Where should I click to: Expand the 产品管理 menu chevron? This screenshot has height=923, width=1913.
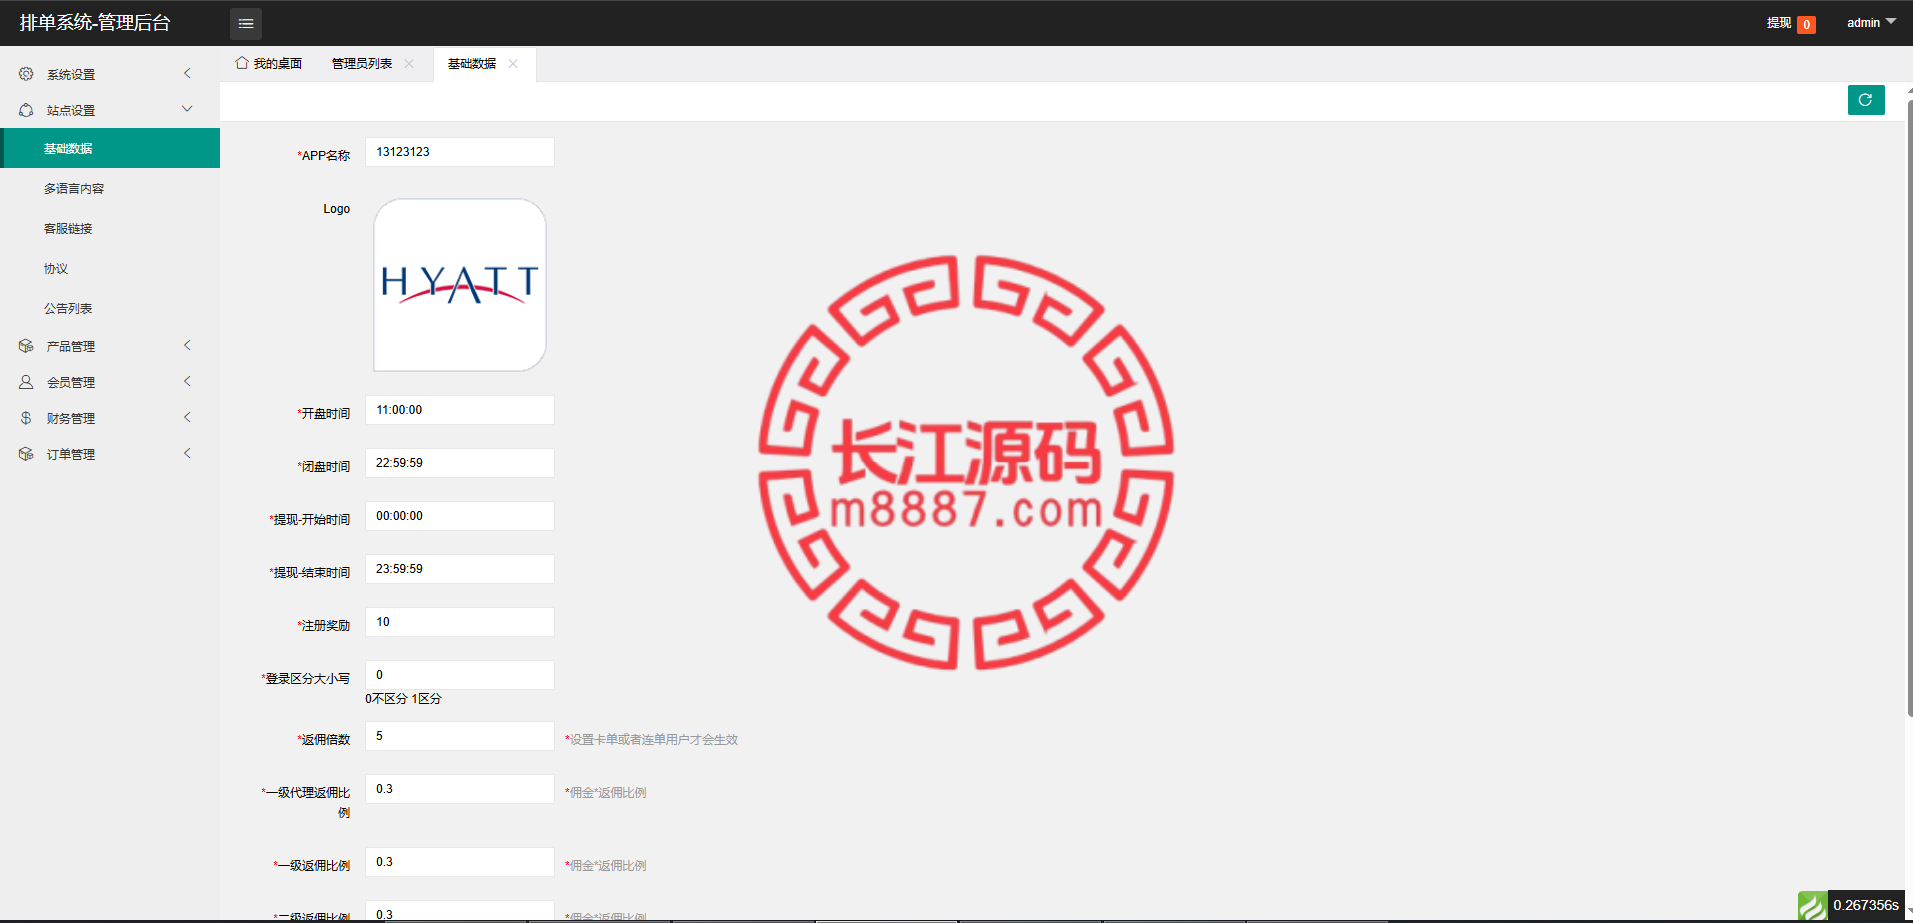coord(187,345)
